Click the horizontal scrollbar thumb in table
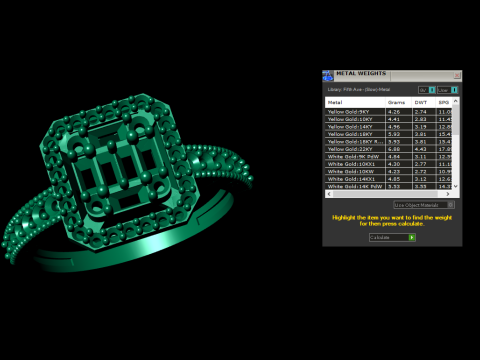 coord(385,194)
